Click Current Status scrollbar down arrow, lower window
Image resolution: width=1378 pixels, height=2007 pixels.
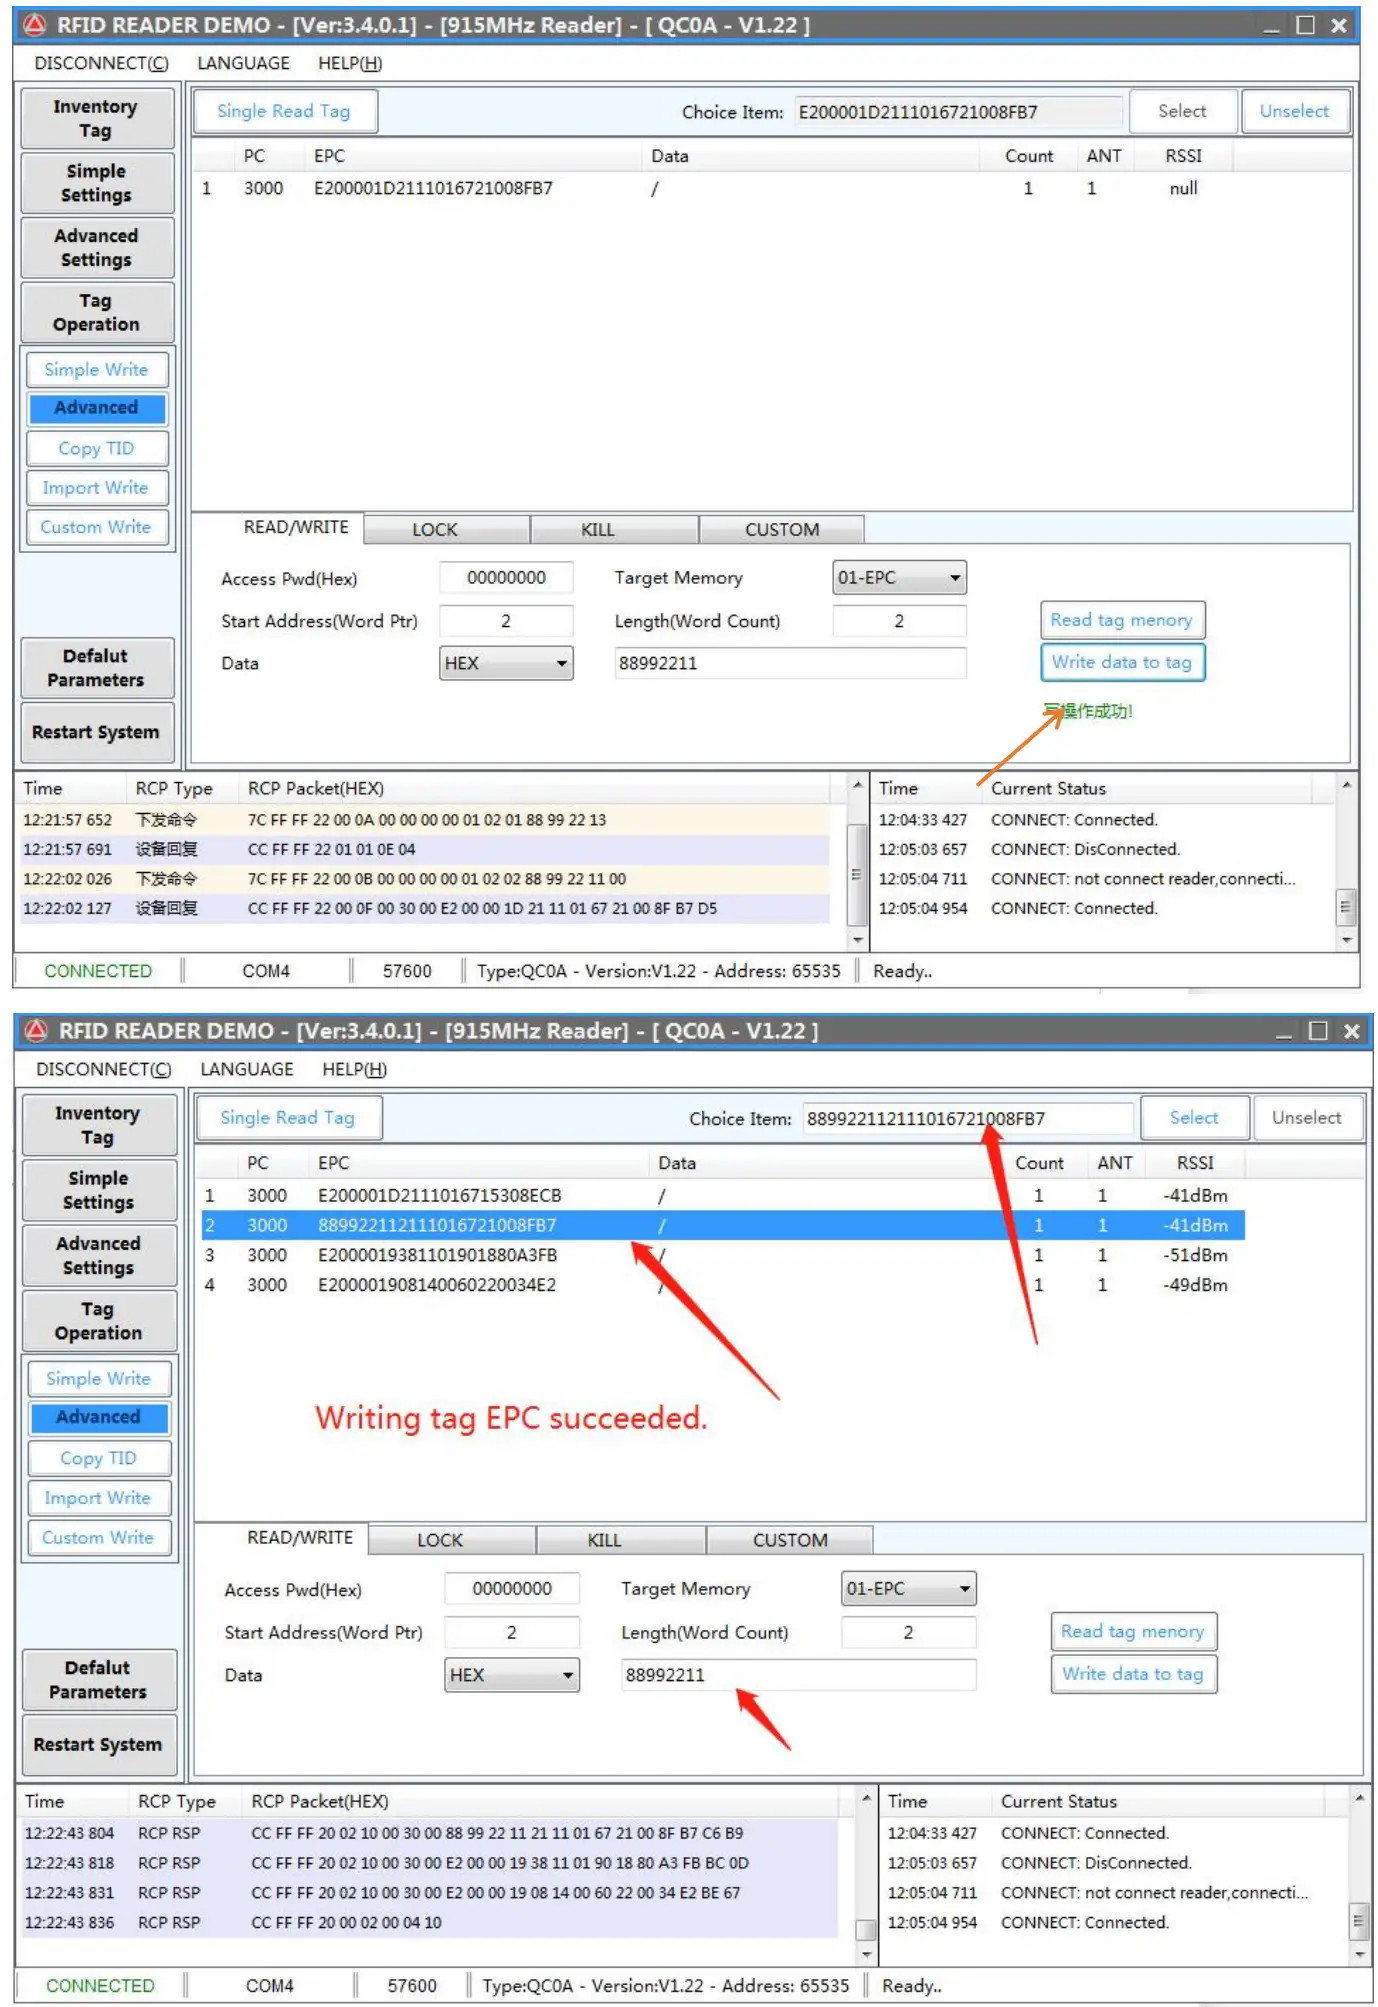pyautogui.click(x=1358, y=1953)
